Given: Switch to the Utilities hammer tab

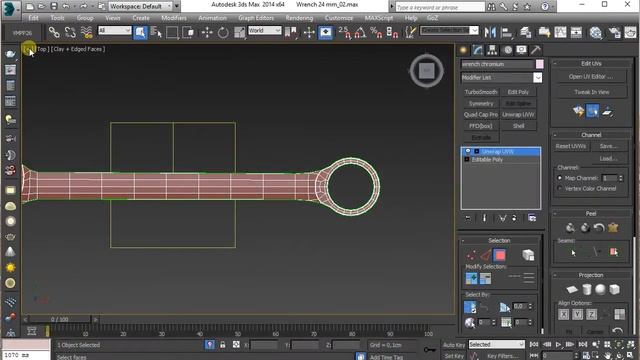Looking at the screenshot, I should click(536, 50).
